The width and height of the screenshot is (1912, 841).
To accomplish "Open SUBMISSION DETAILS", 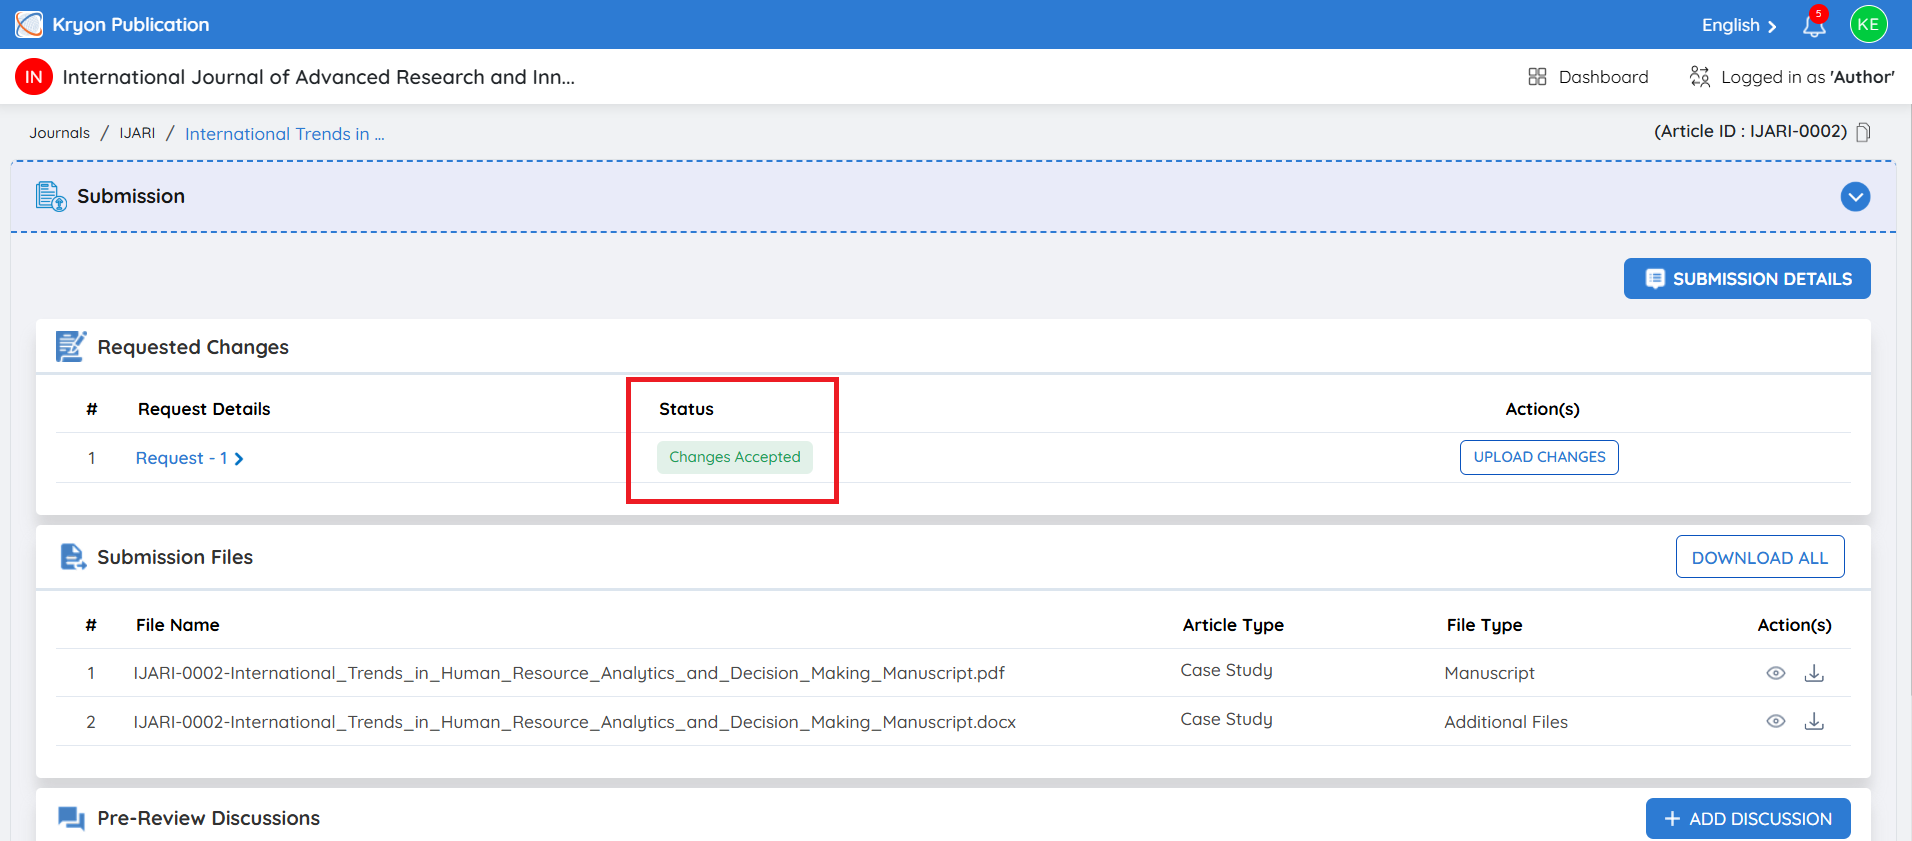I will (1747, 279).
